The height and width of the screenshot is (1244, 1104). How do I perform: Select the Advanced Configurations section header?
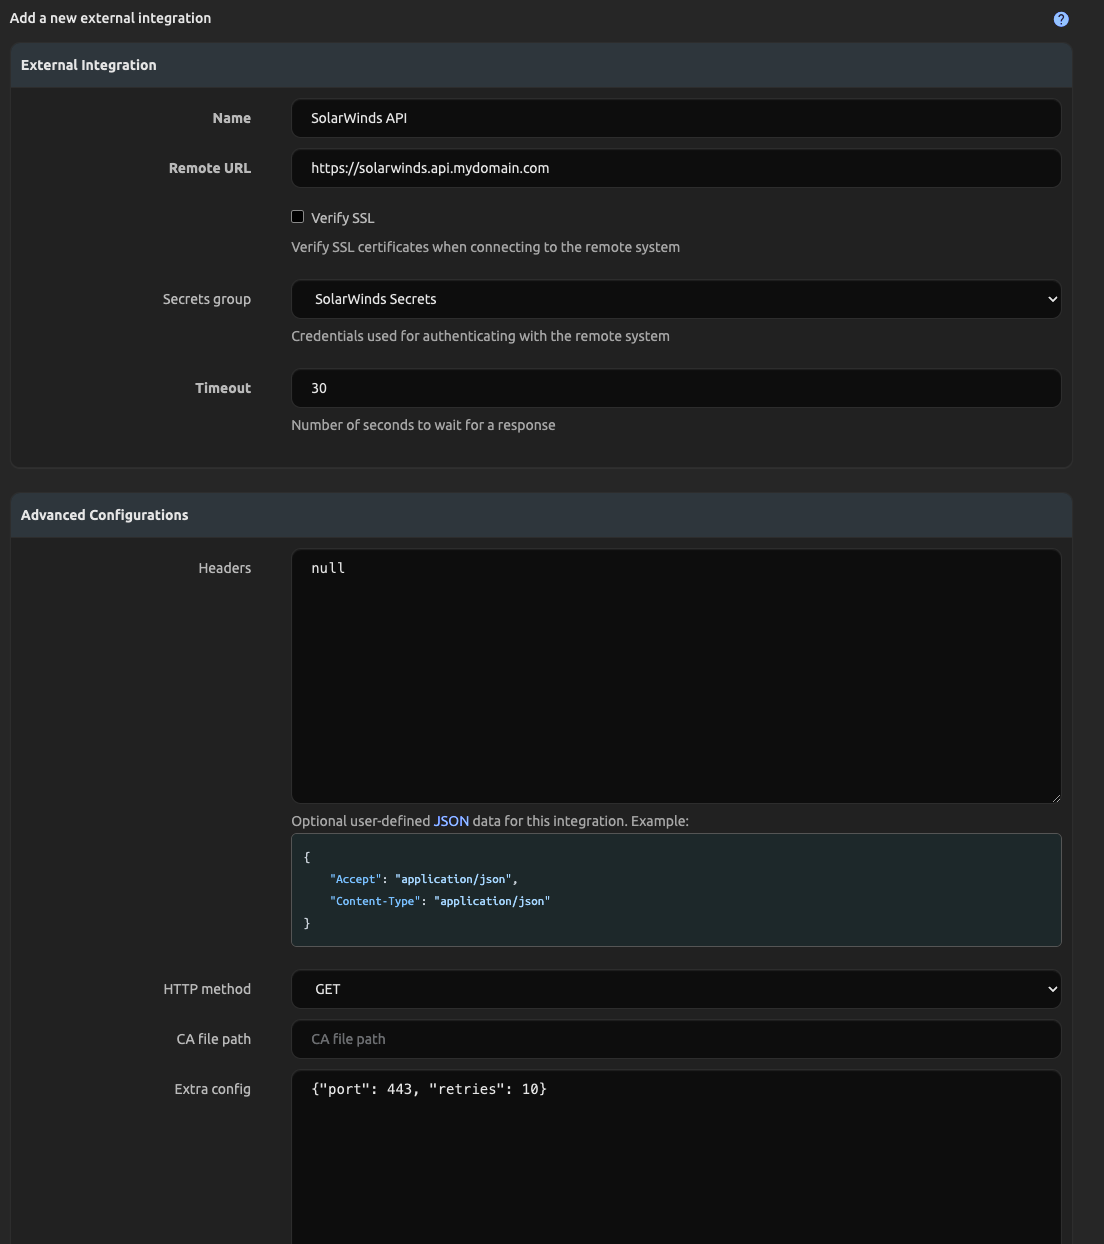[104, 514]
